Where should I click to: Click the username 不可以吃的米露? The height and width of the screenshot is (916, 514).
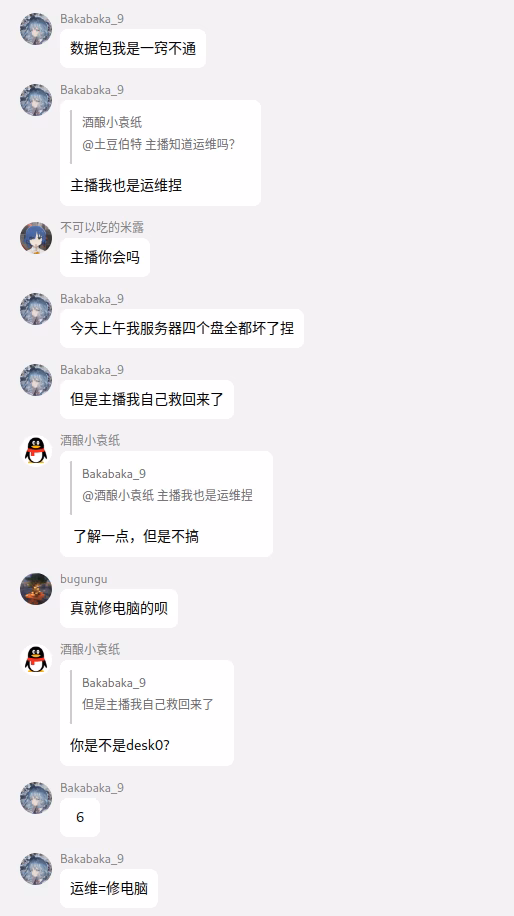102,227
